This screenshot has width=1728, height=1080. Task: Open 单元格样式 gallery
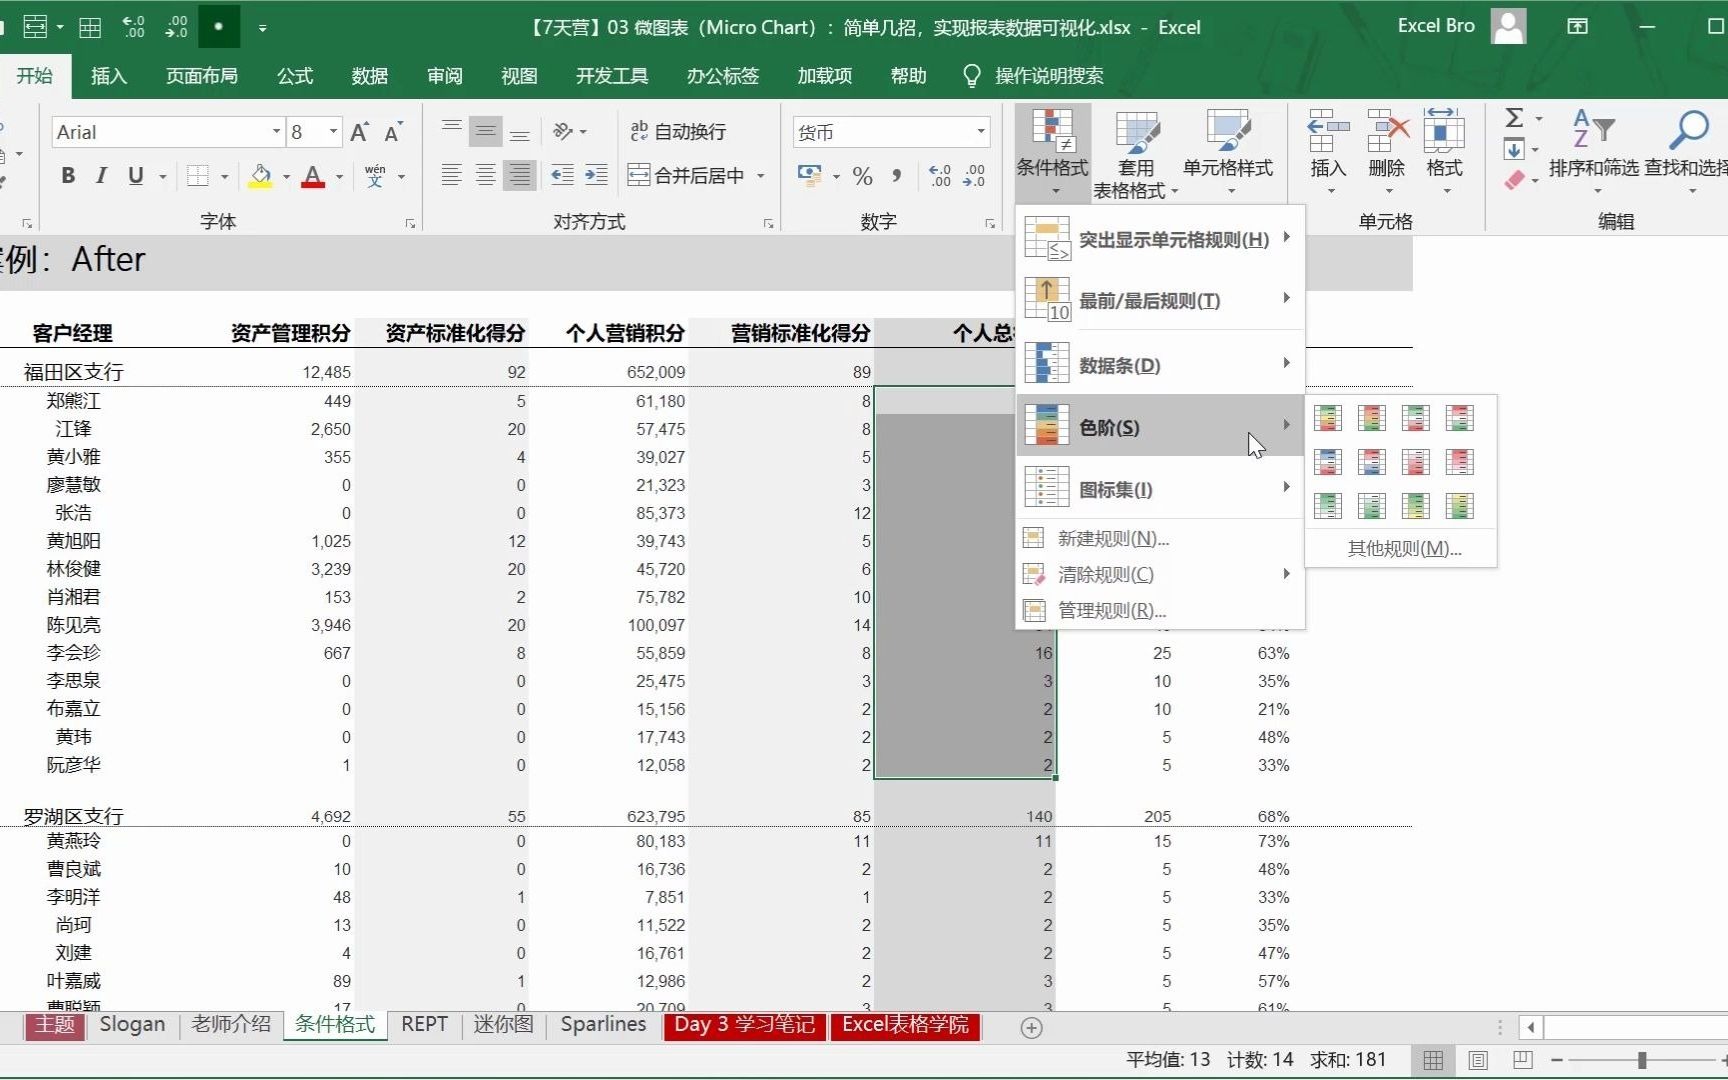point(1228,152)
